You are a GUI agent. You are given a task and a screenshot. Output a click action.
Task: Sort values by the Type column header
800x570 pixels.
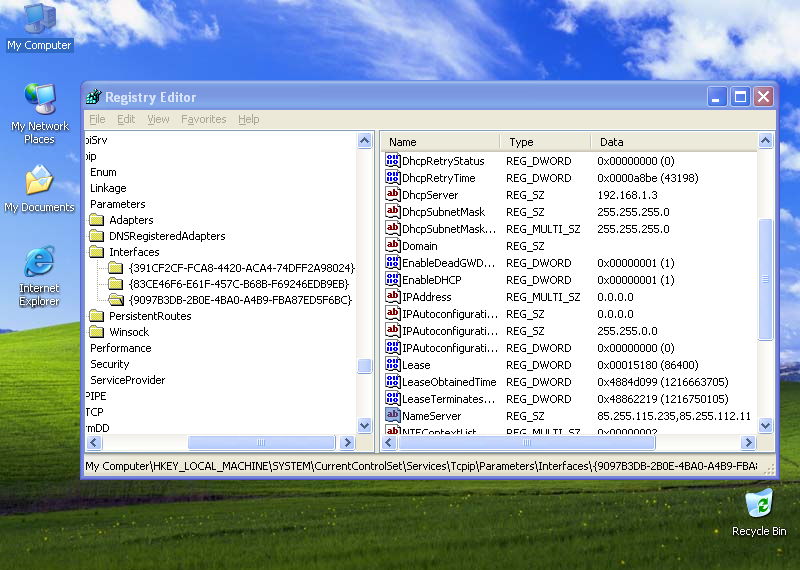pos(545,142)
